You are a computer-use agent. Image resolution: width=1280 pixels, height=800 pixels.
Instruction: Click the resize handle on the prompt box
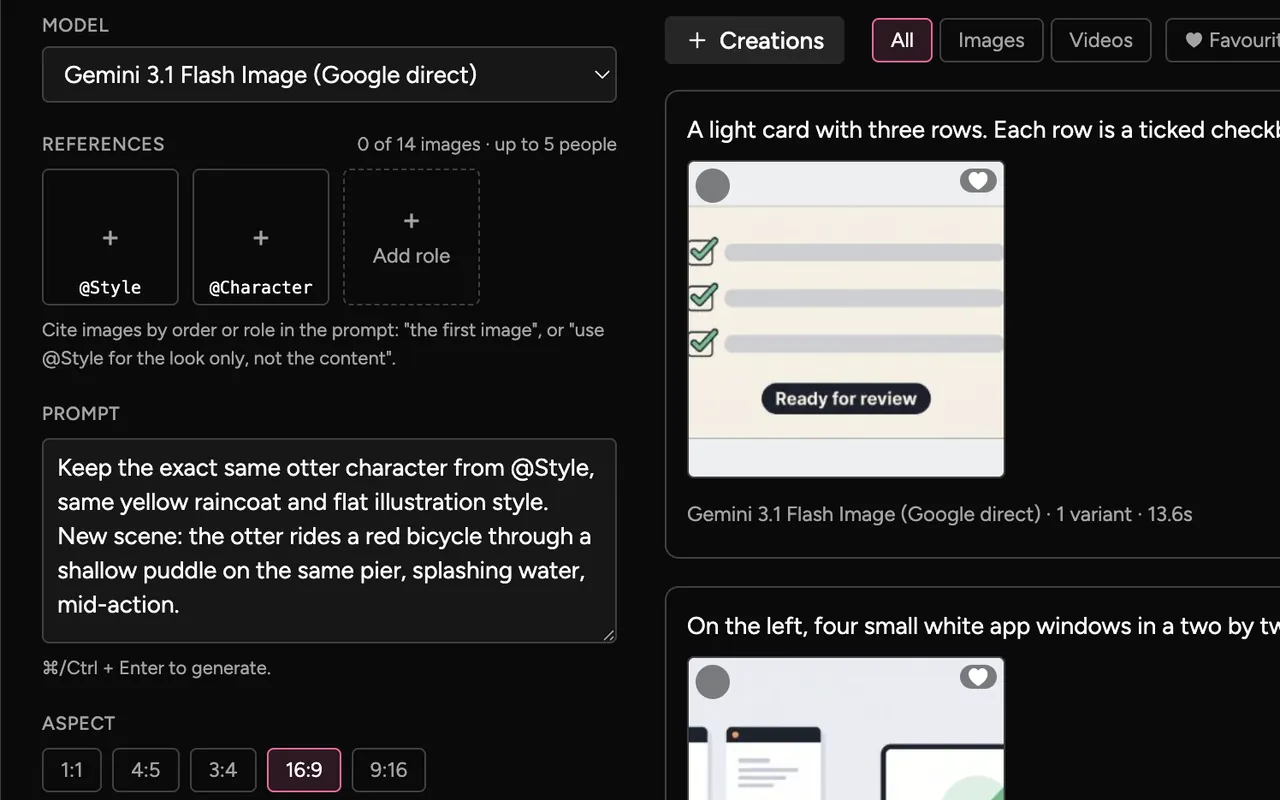coord(608,634)
